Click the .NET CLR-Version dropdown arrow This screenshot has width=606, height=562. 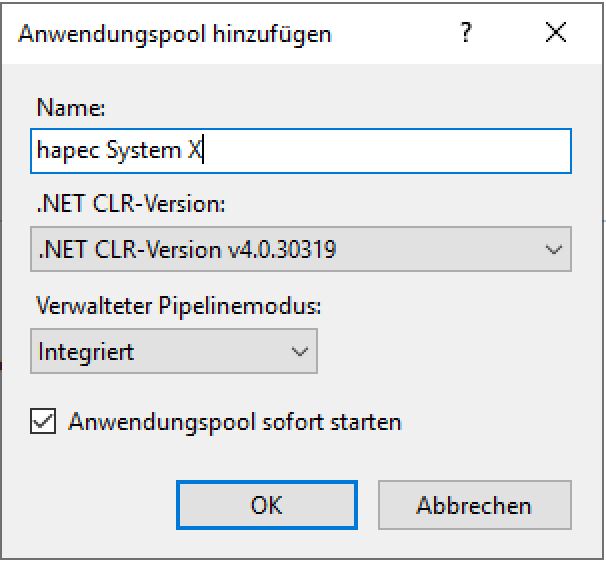[554, 249]
